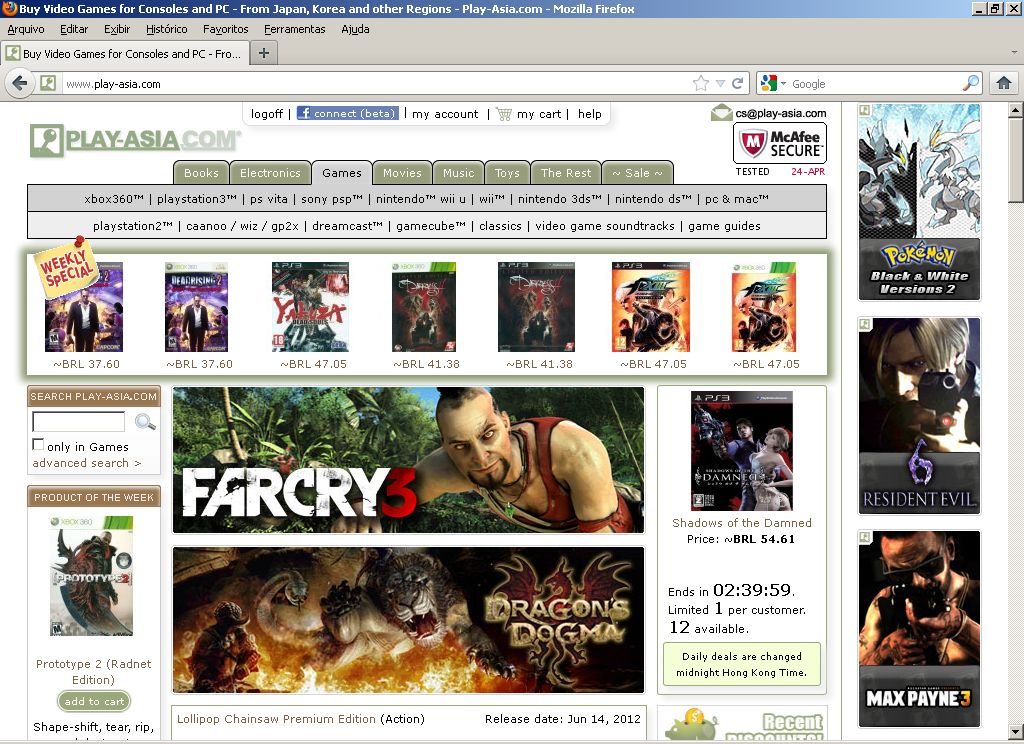Click the bookmark star icon in address bar

(701, 84)
